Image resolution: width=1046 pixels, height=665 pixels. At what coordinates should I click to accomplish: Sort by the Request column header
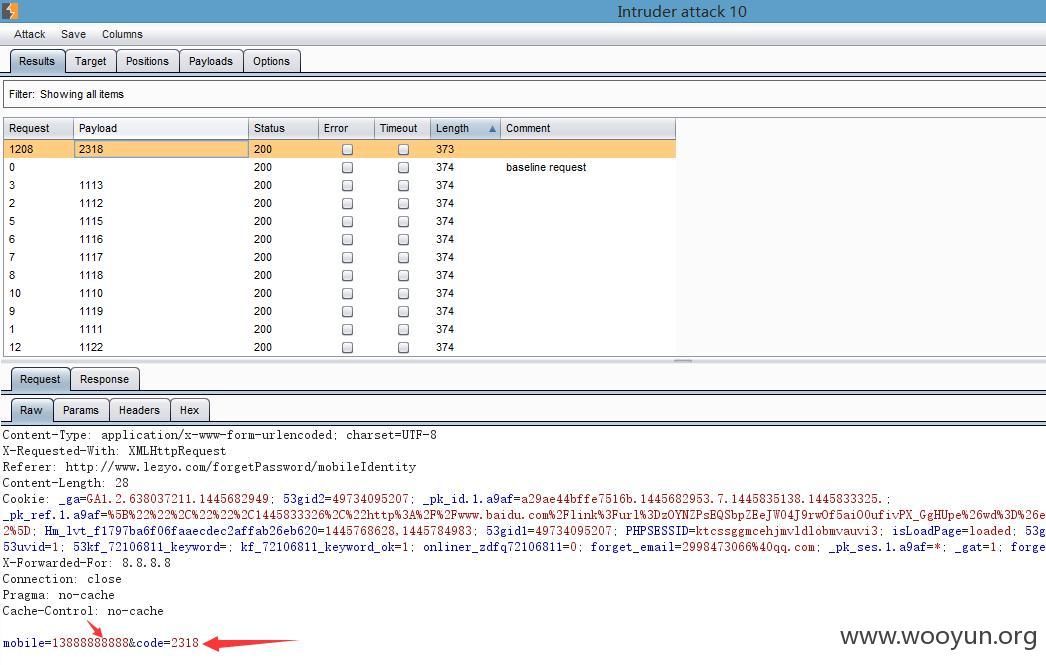(39, 128)
